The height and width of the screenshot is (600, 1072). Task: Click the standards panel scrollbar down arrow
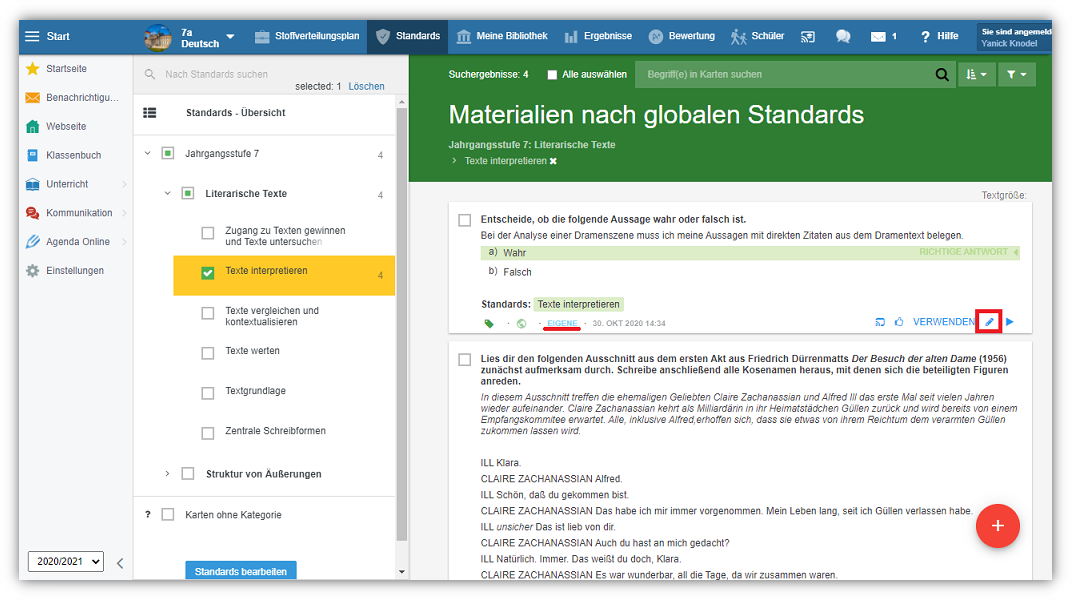click(401, 572)
